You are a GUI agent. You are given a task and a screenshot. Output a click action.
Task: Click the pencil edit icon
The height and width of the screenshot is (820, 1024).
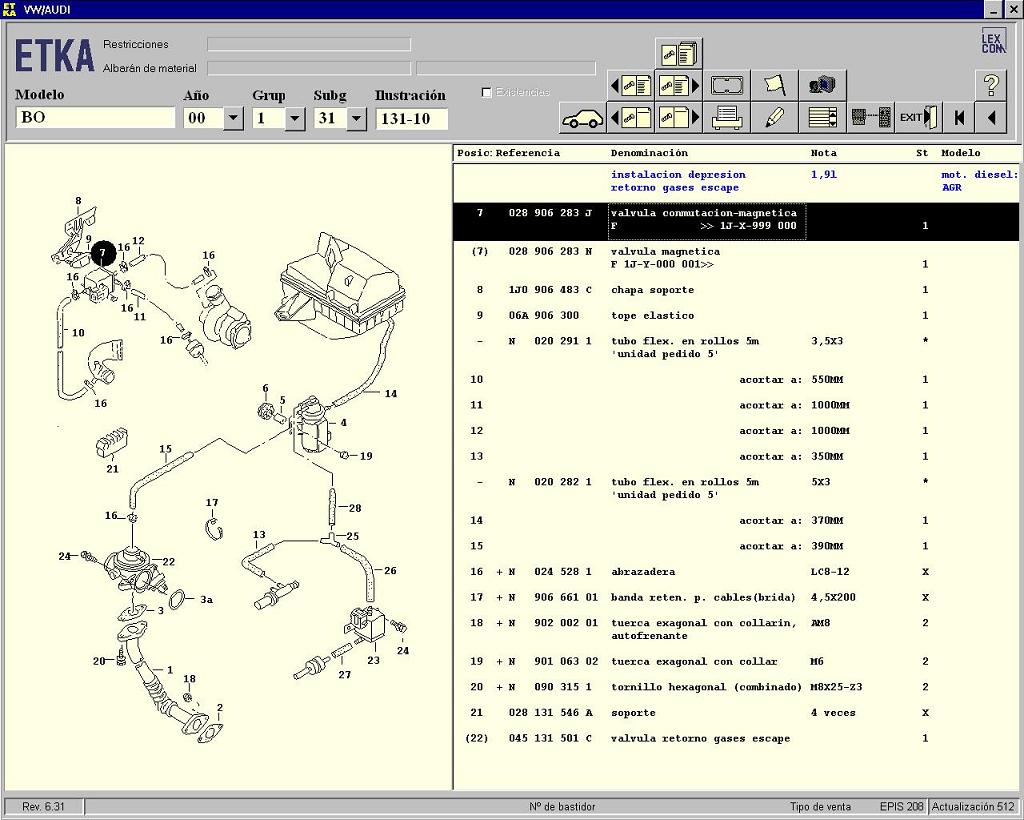click(775, 118)
